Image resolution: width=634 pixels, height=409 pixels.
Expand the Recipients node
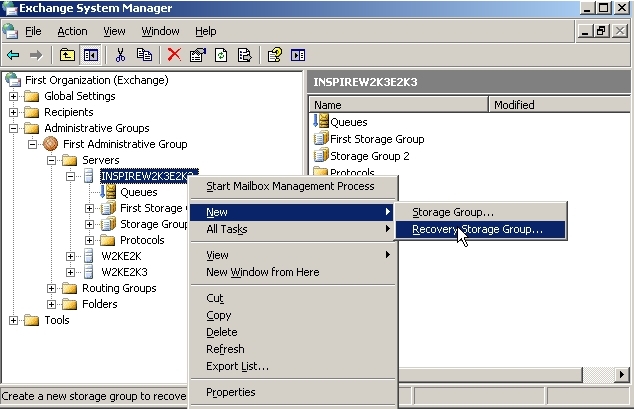click(13, 112)
